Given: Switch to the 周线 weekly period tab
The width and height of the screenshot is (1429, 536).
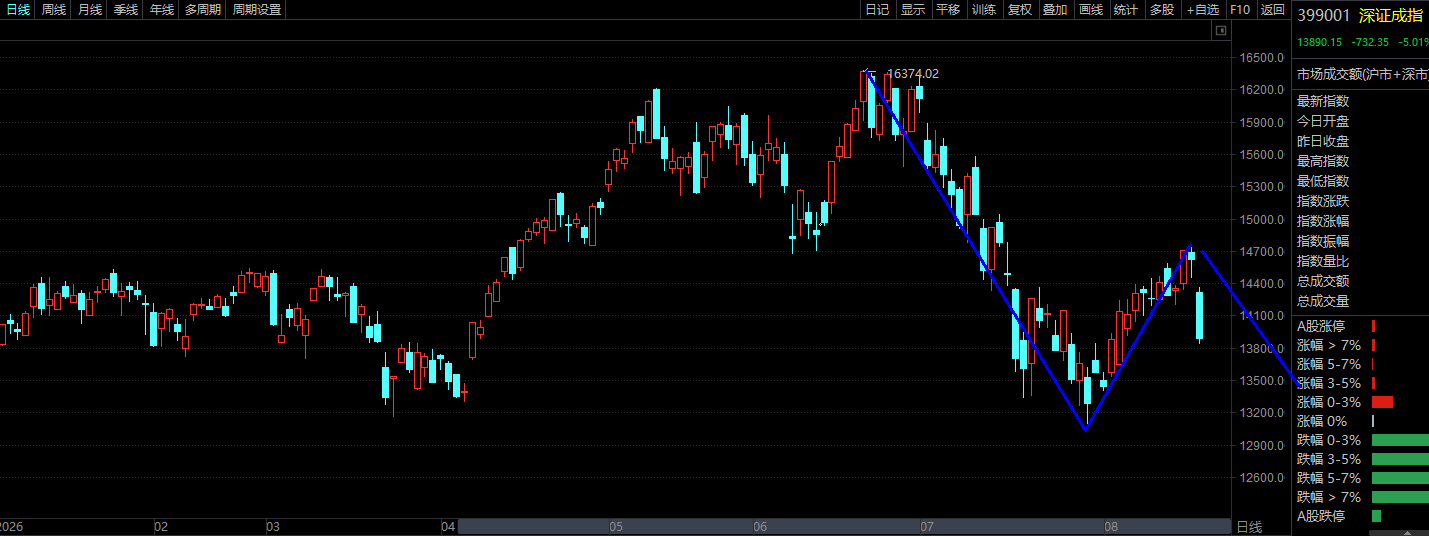Looking at the screenshot, I should coord(54,10).
